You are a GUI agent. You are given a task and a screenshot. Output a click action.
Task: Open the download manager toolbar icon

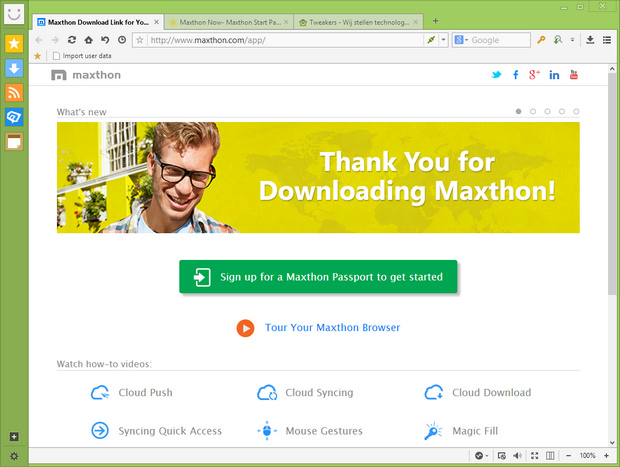pyautogui.click(x=590, y=40)
